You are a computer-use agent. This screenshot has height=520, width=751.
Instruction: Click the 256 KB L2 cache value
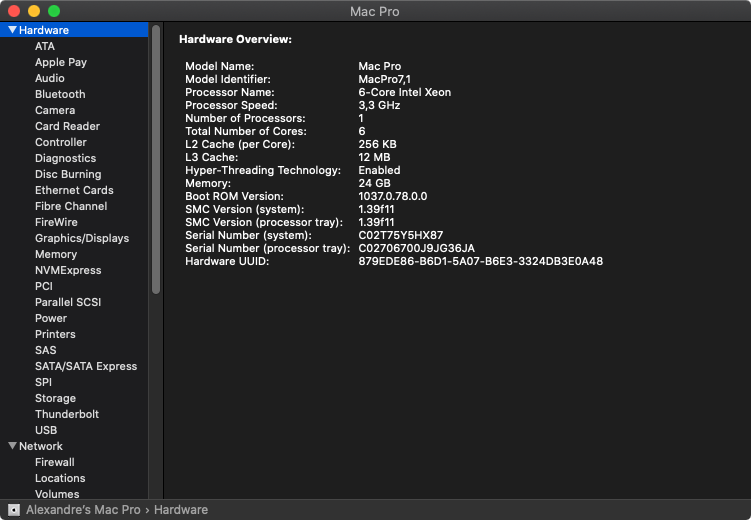(377, 144)
